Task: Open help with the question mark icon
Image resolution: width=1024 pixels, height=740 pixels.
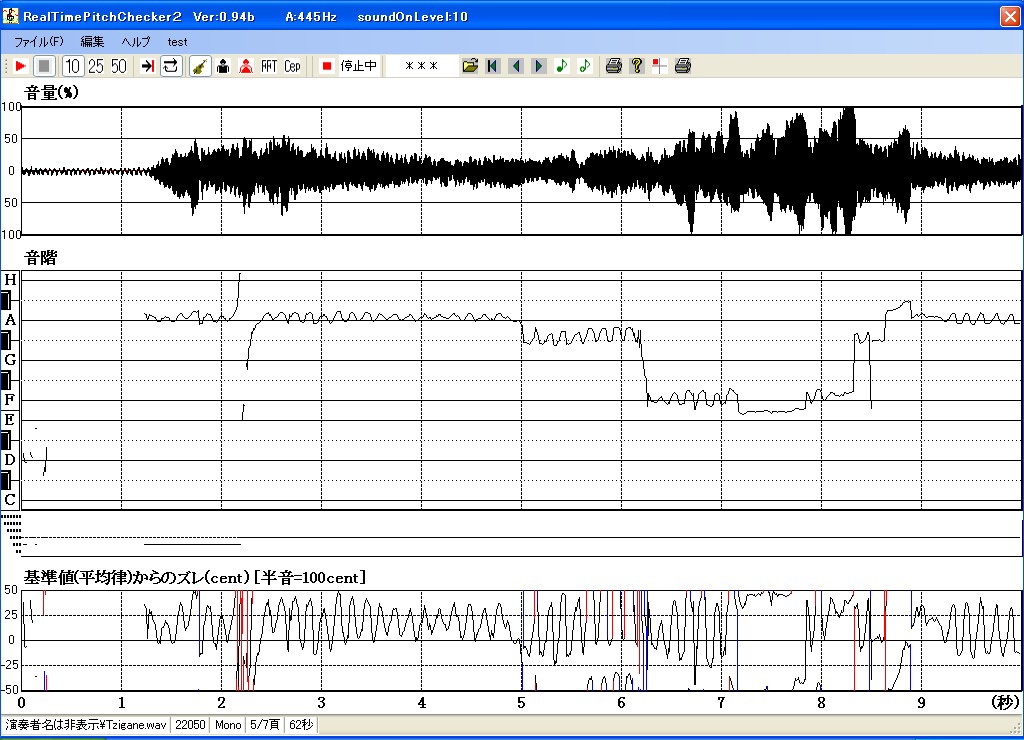Action: tap(637, 66)
